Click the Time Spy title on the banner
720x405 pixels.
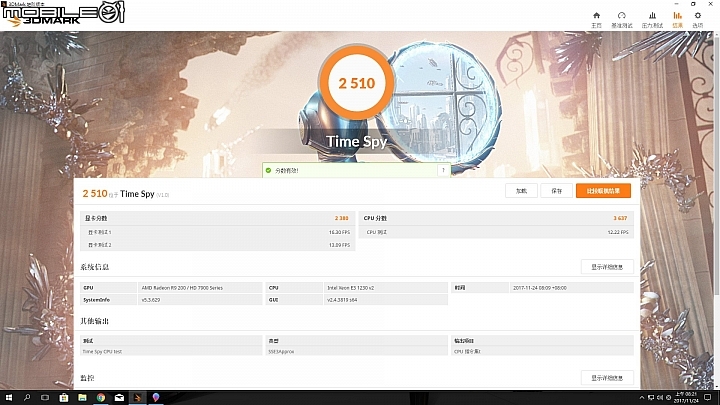356,142
